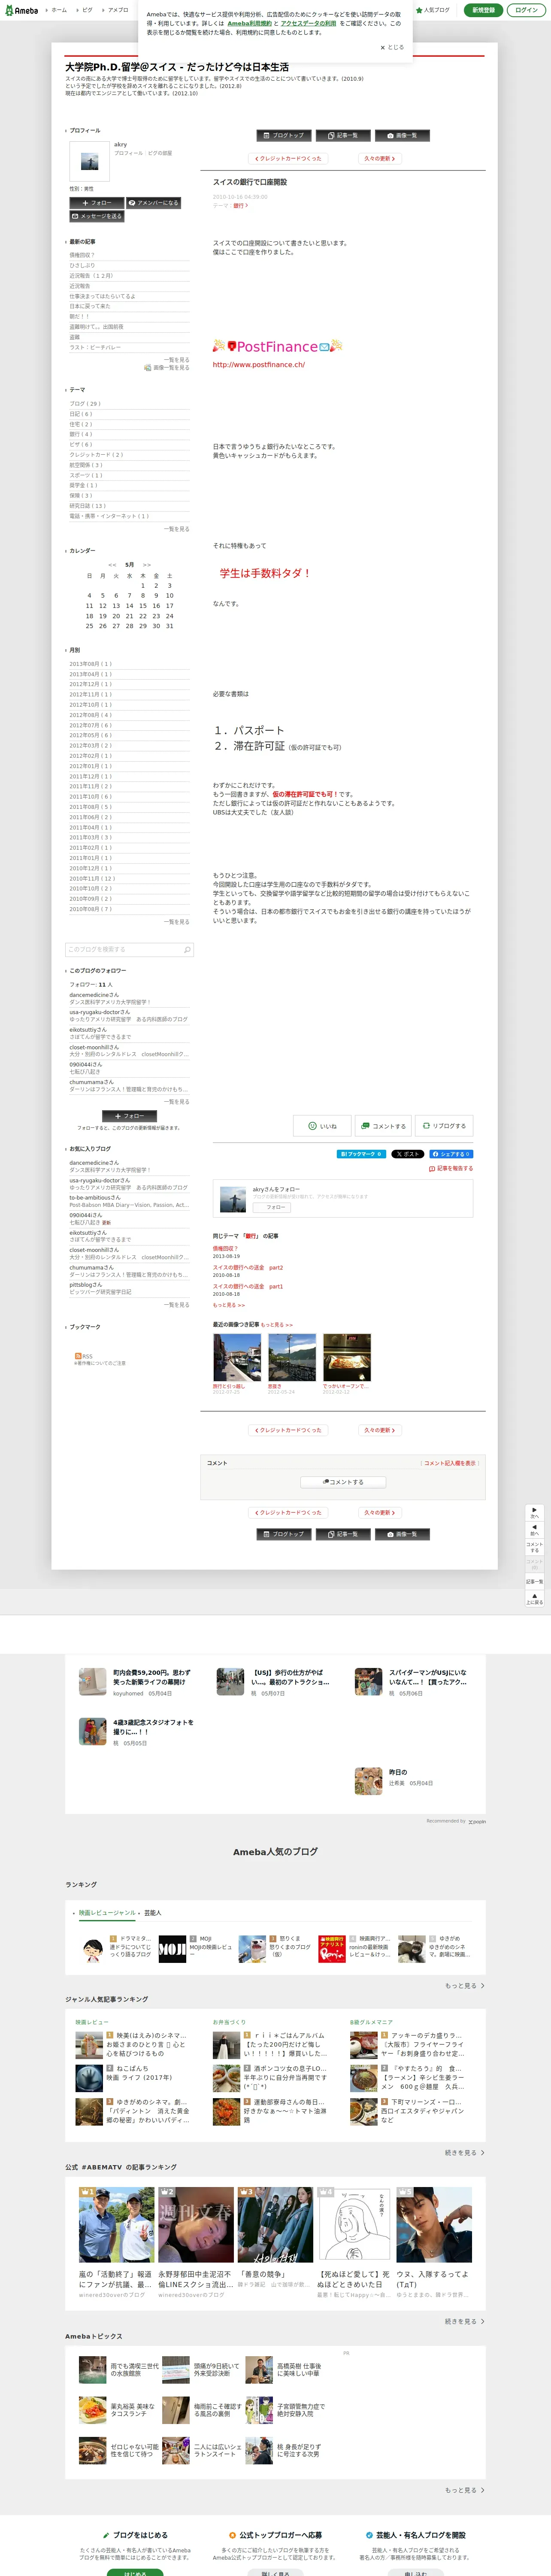Image resolution: width=551 pixels, height=2576 pixels.
Task: Click 記事を報告する report link
Action: 451,1168
